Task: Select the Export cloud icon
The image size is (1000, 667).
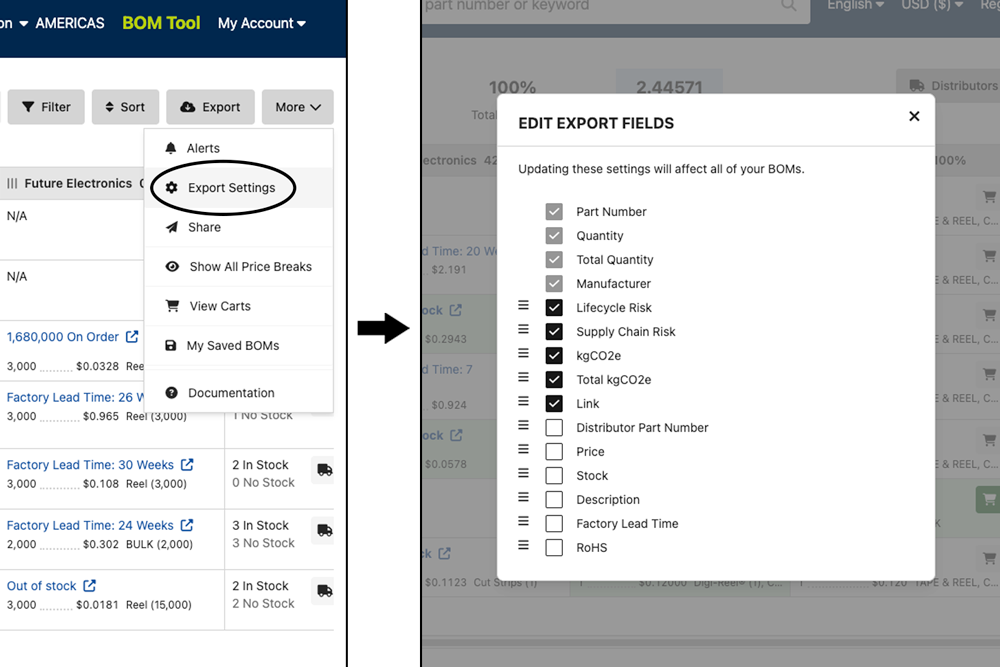Action: tap(185, 107)
